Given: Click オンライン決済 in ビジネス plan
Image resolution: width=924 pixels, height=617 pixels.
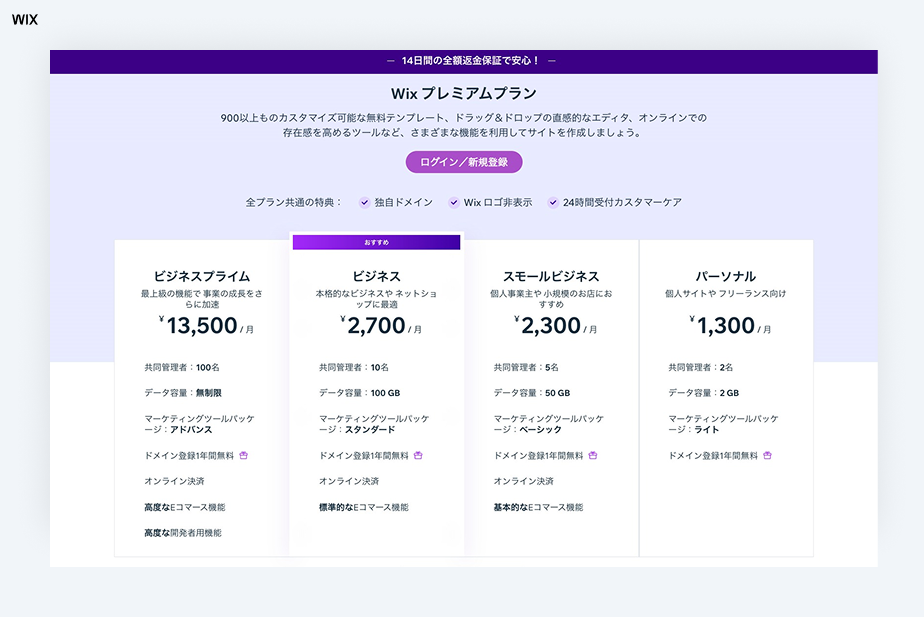Looking at the screenshot, I should (349, 481).
